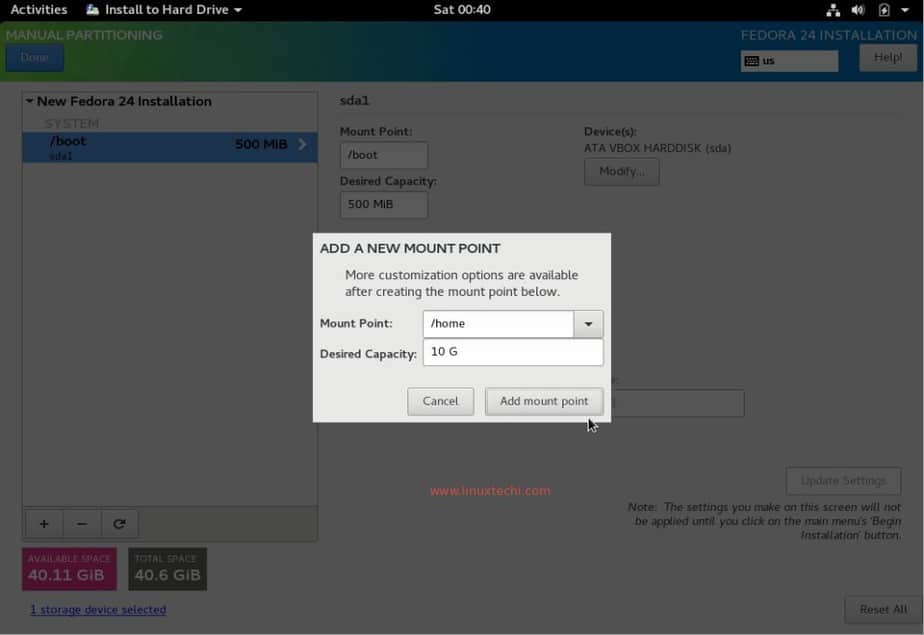Click the Add mount point button
This screenshot has width=924, height=635.
pyautogui.click(x=544, y=401)
